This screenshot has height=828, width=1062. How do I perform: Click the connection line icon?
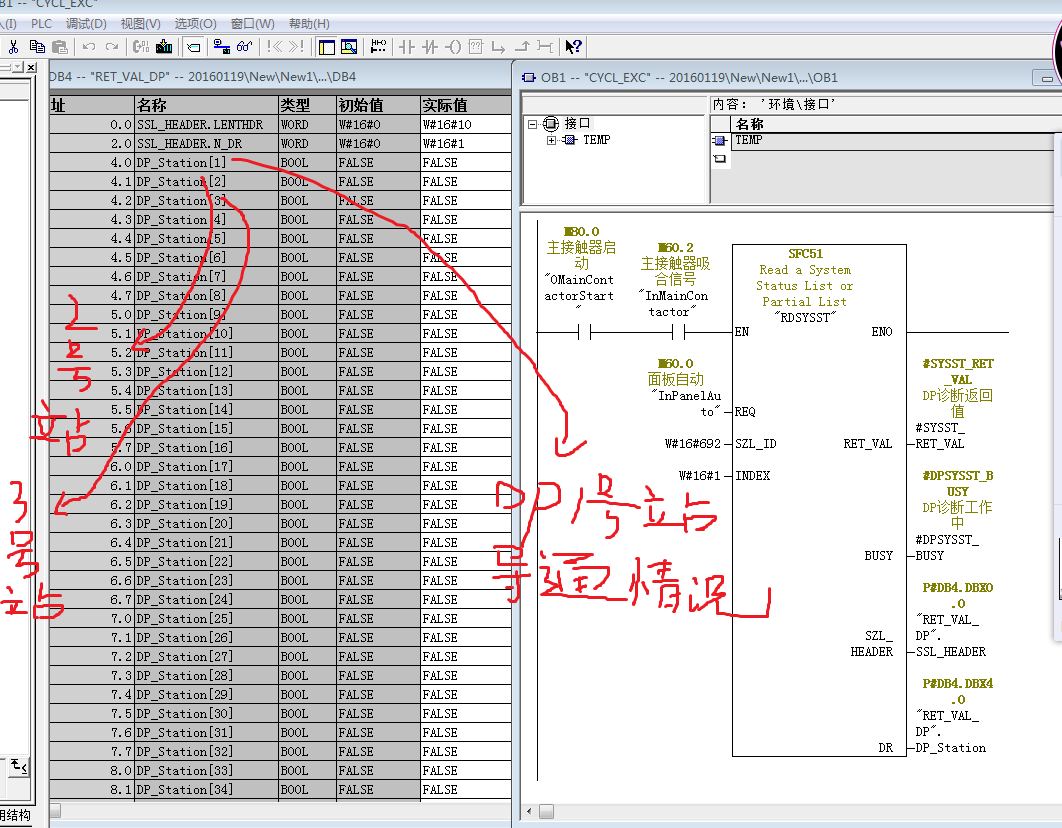(x=545, y=47)
